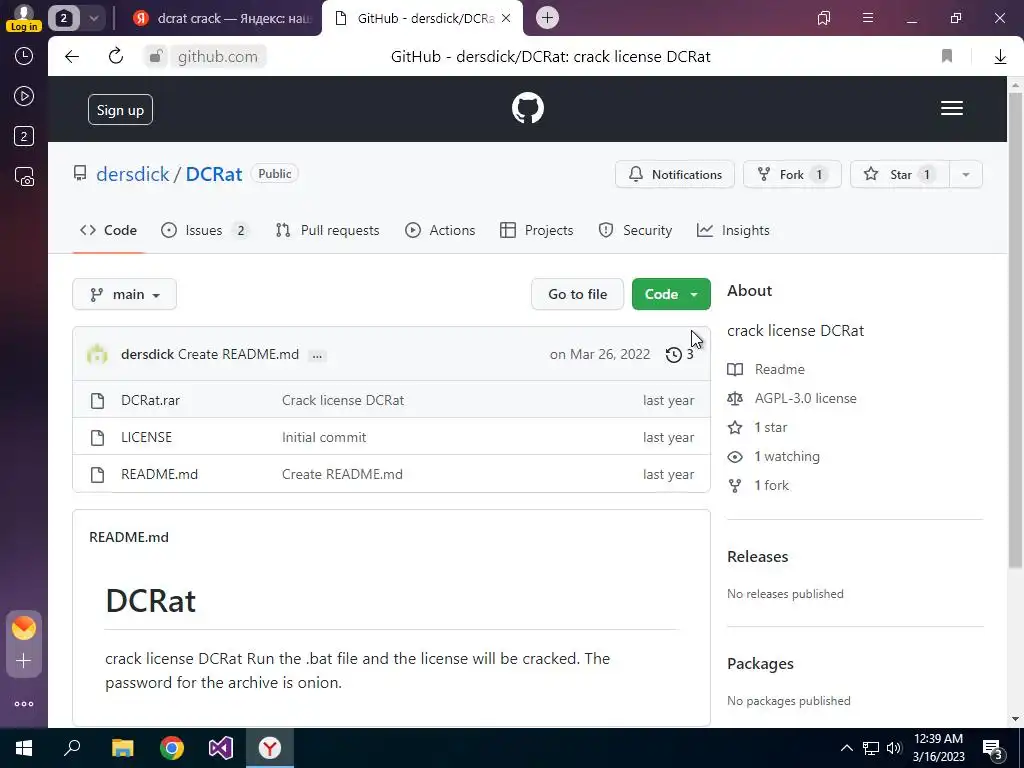Viewport: 1024px width, 768px height.
Task: View commit history clock icon showing 3
Action: (x=679, y=355)
